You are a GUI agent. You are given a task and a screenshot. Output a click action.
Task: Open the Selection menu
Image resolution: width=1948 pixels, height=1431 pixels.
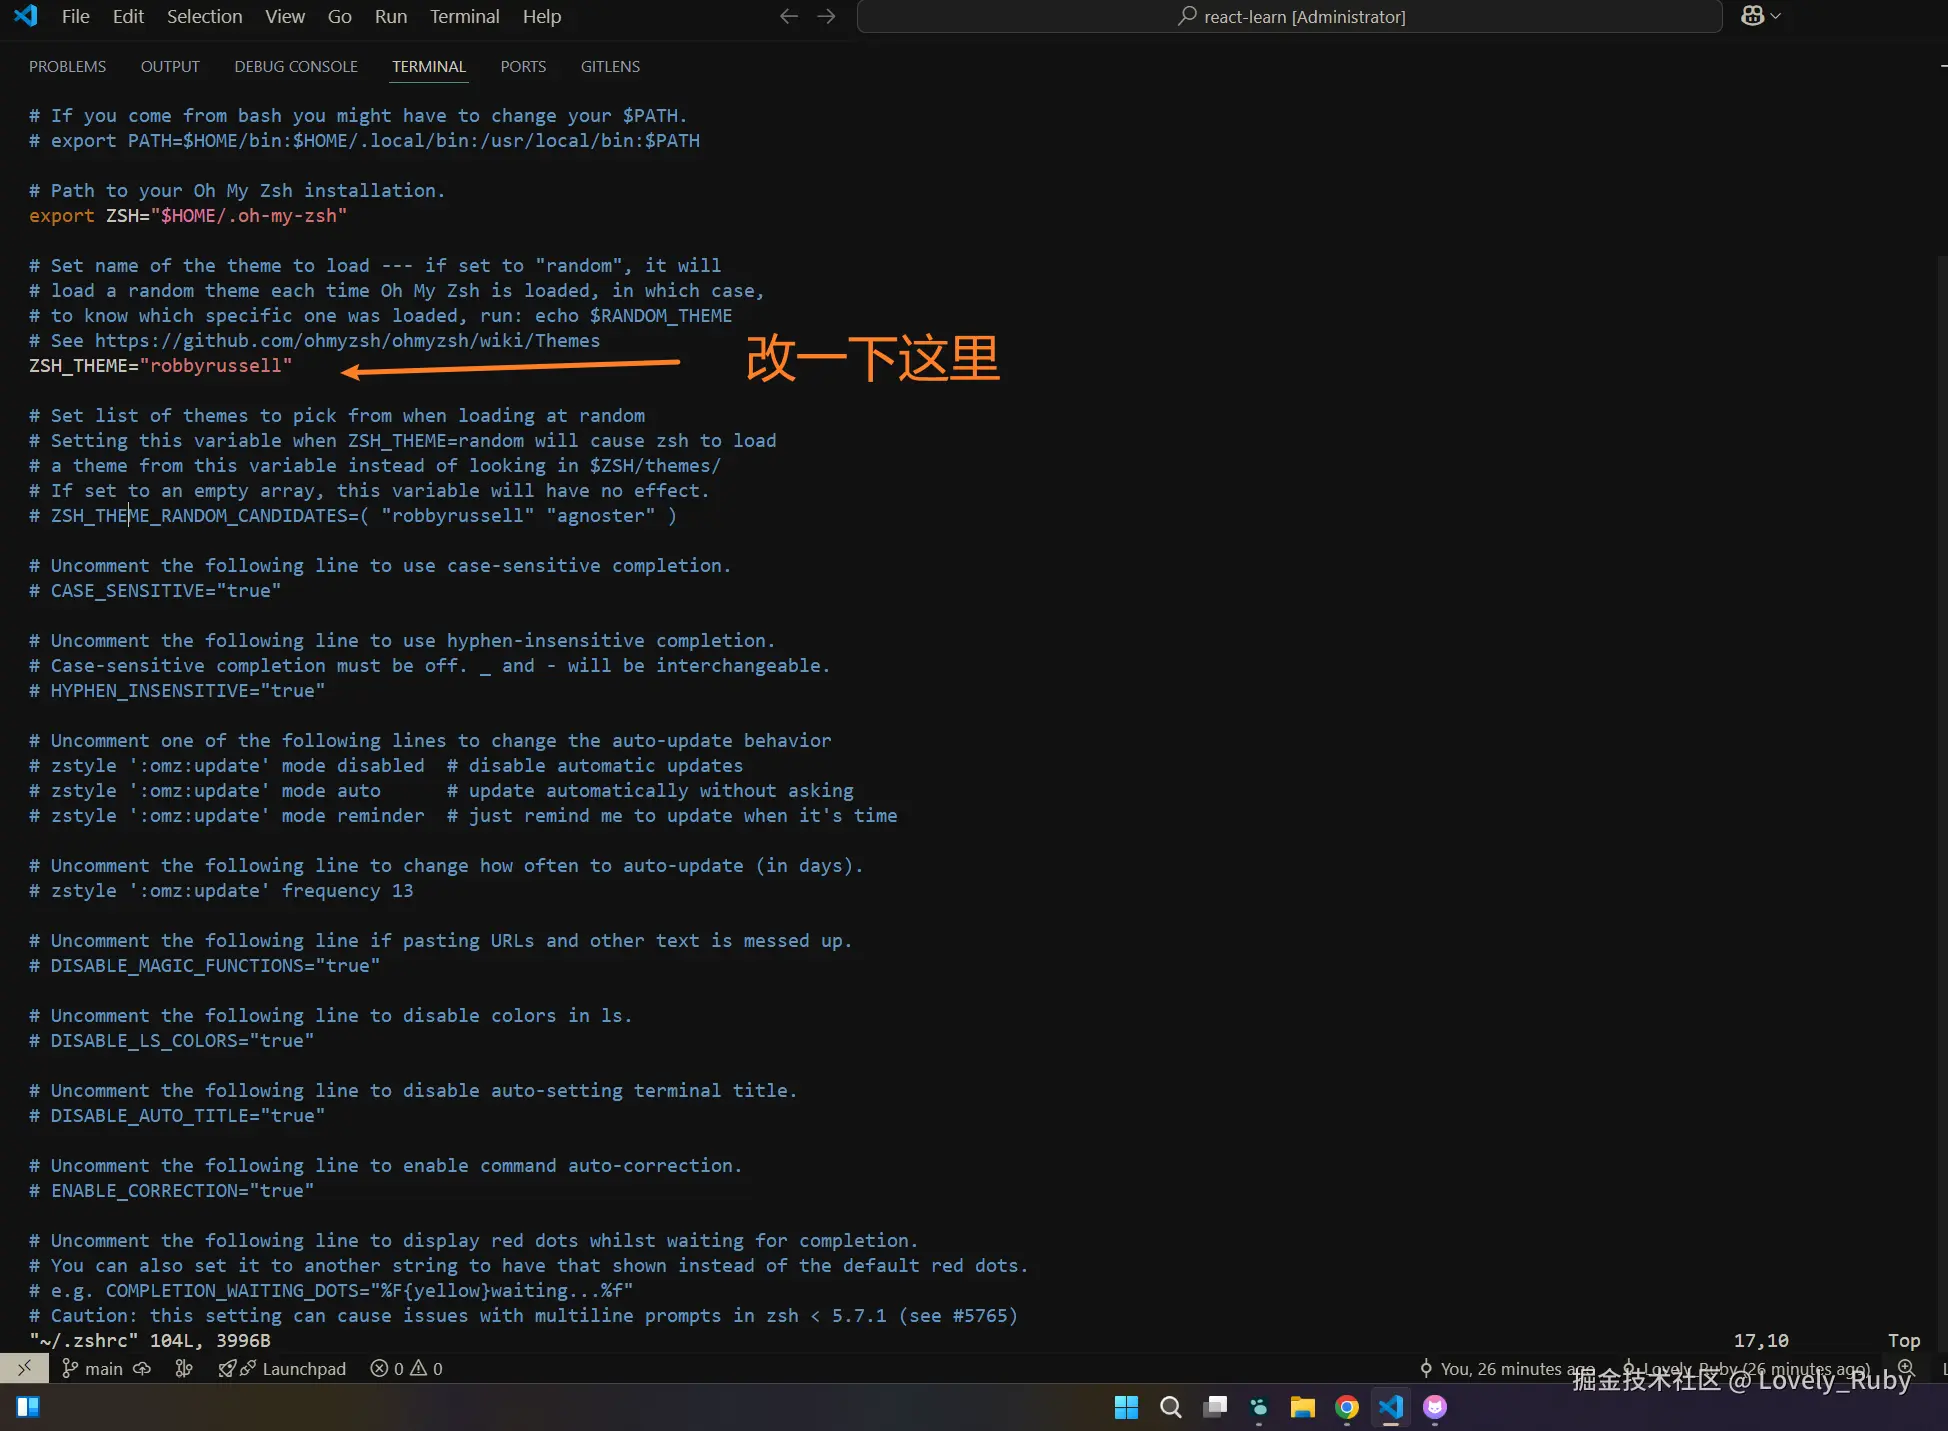pos(204,16)
